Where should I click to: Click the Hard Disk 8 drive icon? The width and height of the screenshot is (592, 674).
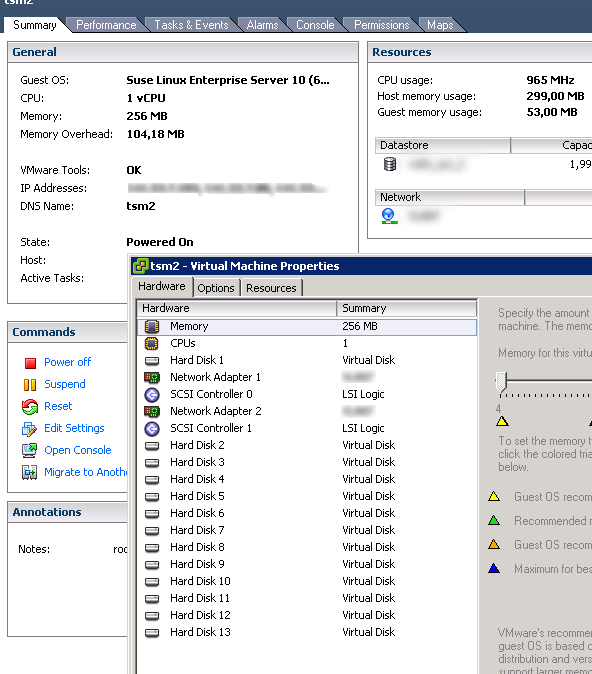(152, 548)
